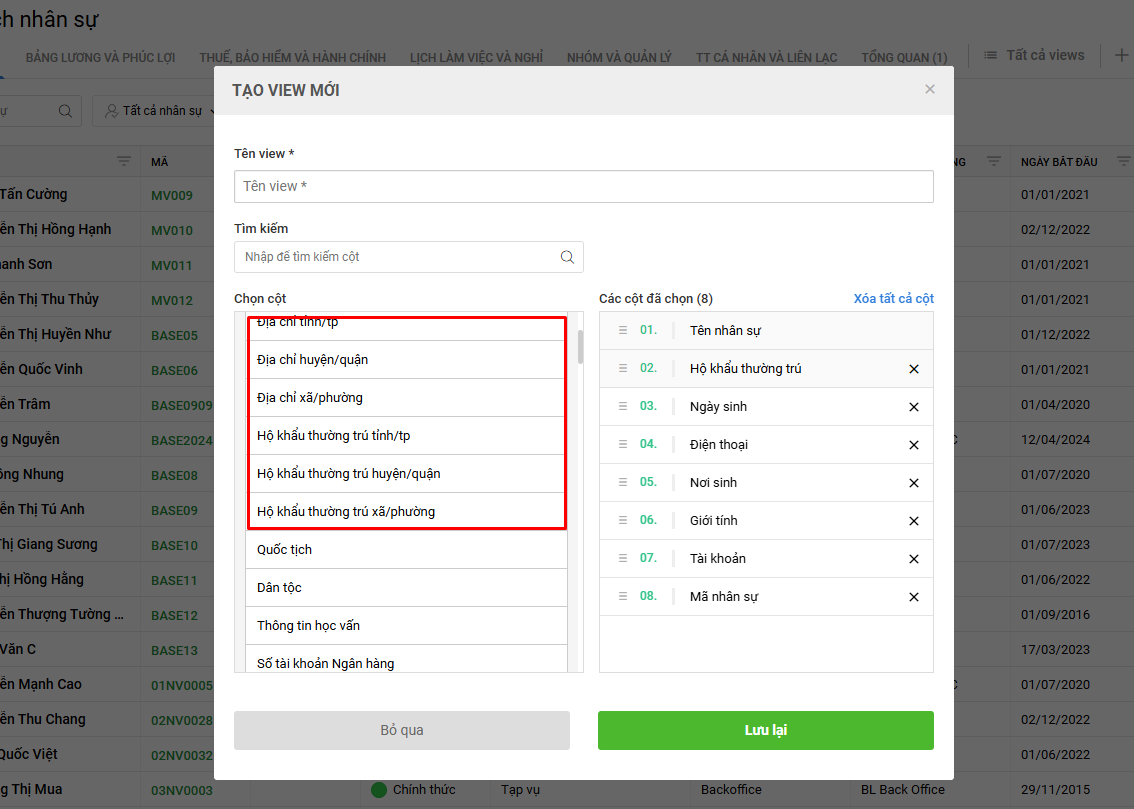Click Tấn Cường employee name
This screenshot has width=1134, height=809.
tap(33, 194)
